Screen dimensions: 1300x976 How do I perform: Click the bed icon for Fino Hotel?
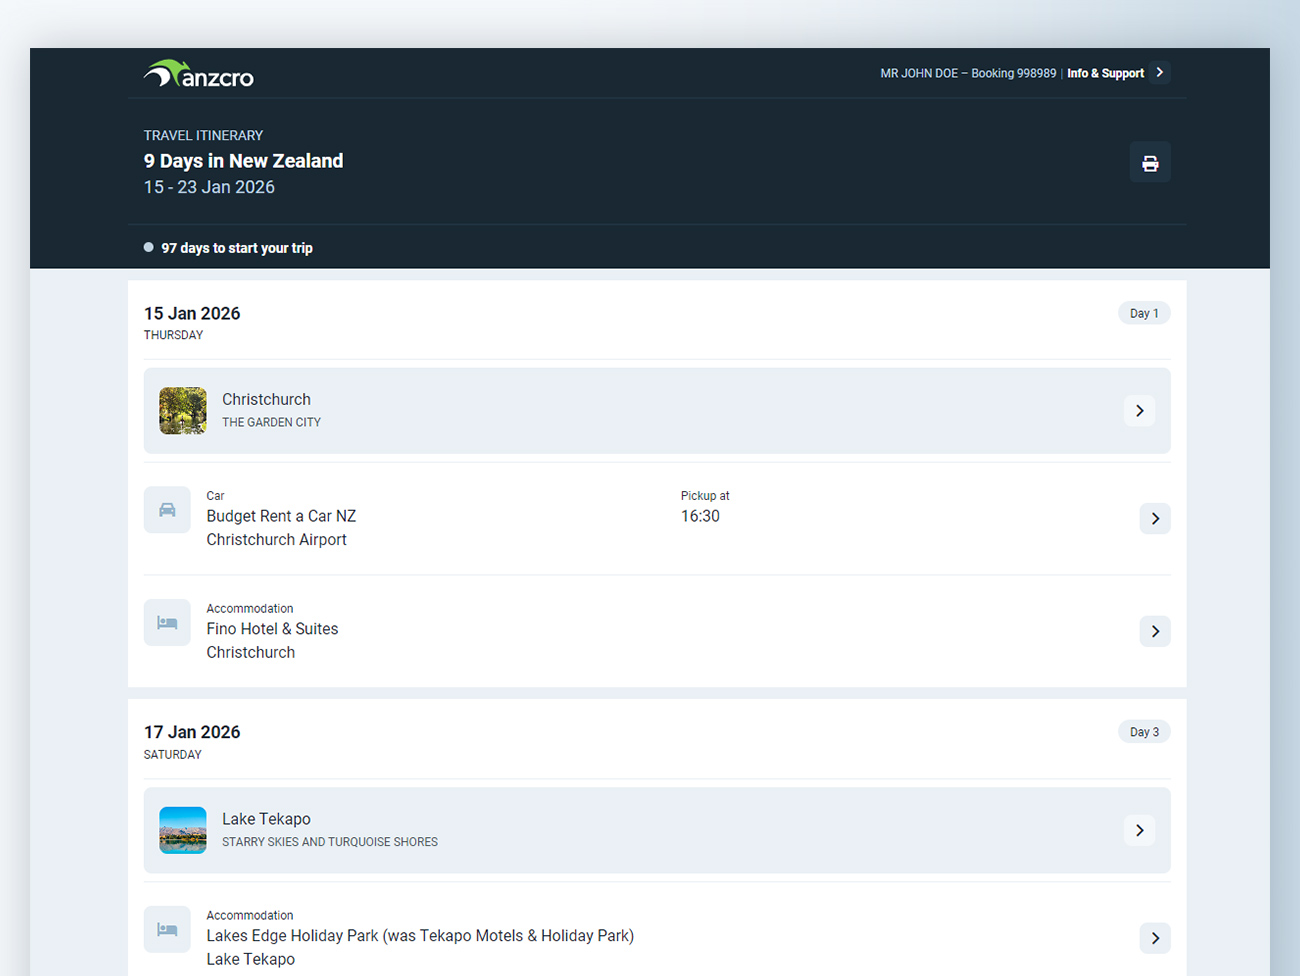(x=167, y=623)
